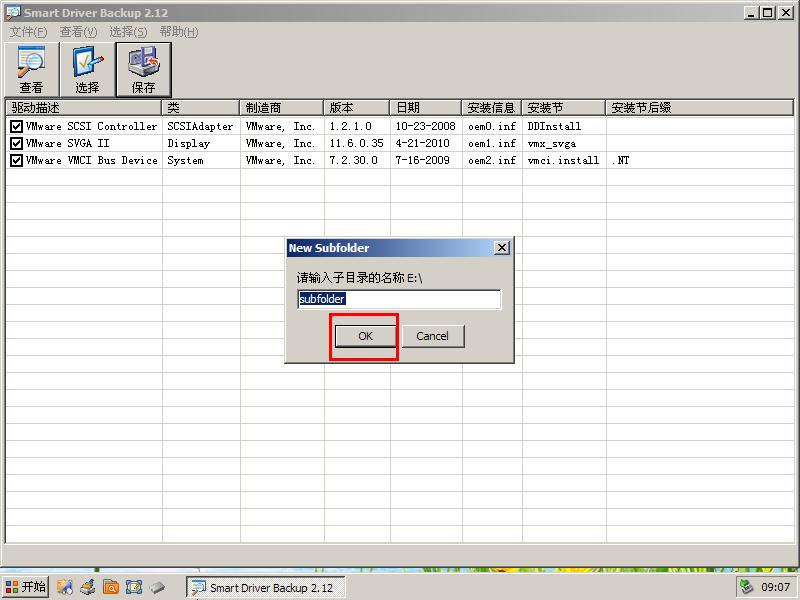Click the 保存 (Save) toolbar icon
The width and height of the screenshot is (800, 600).
(x=143, y=69)
